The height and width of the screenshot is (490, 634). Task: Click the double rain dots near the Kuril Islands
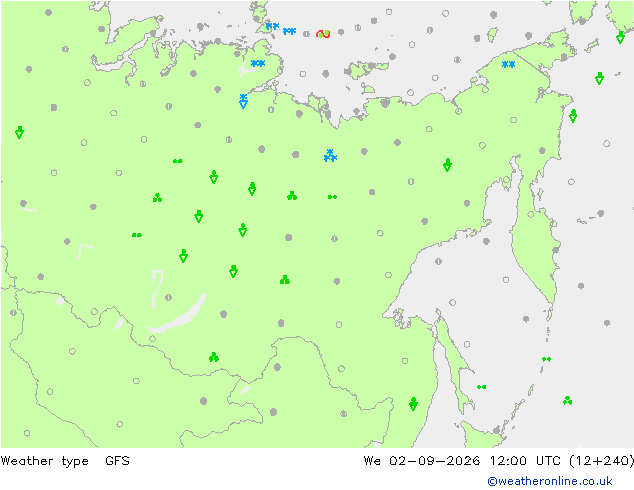(x=546, y=359)
